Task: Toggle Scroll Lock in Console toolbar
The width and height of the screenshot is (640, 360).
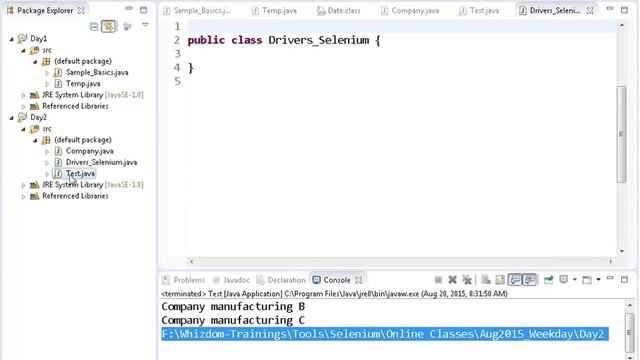Action: click(x=500, y=280)
